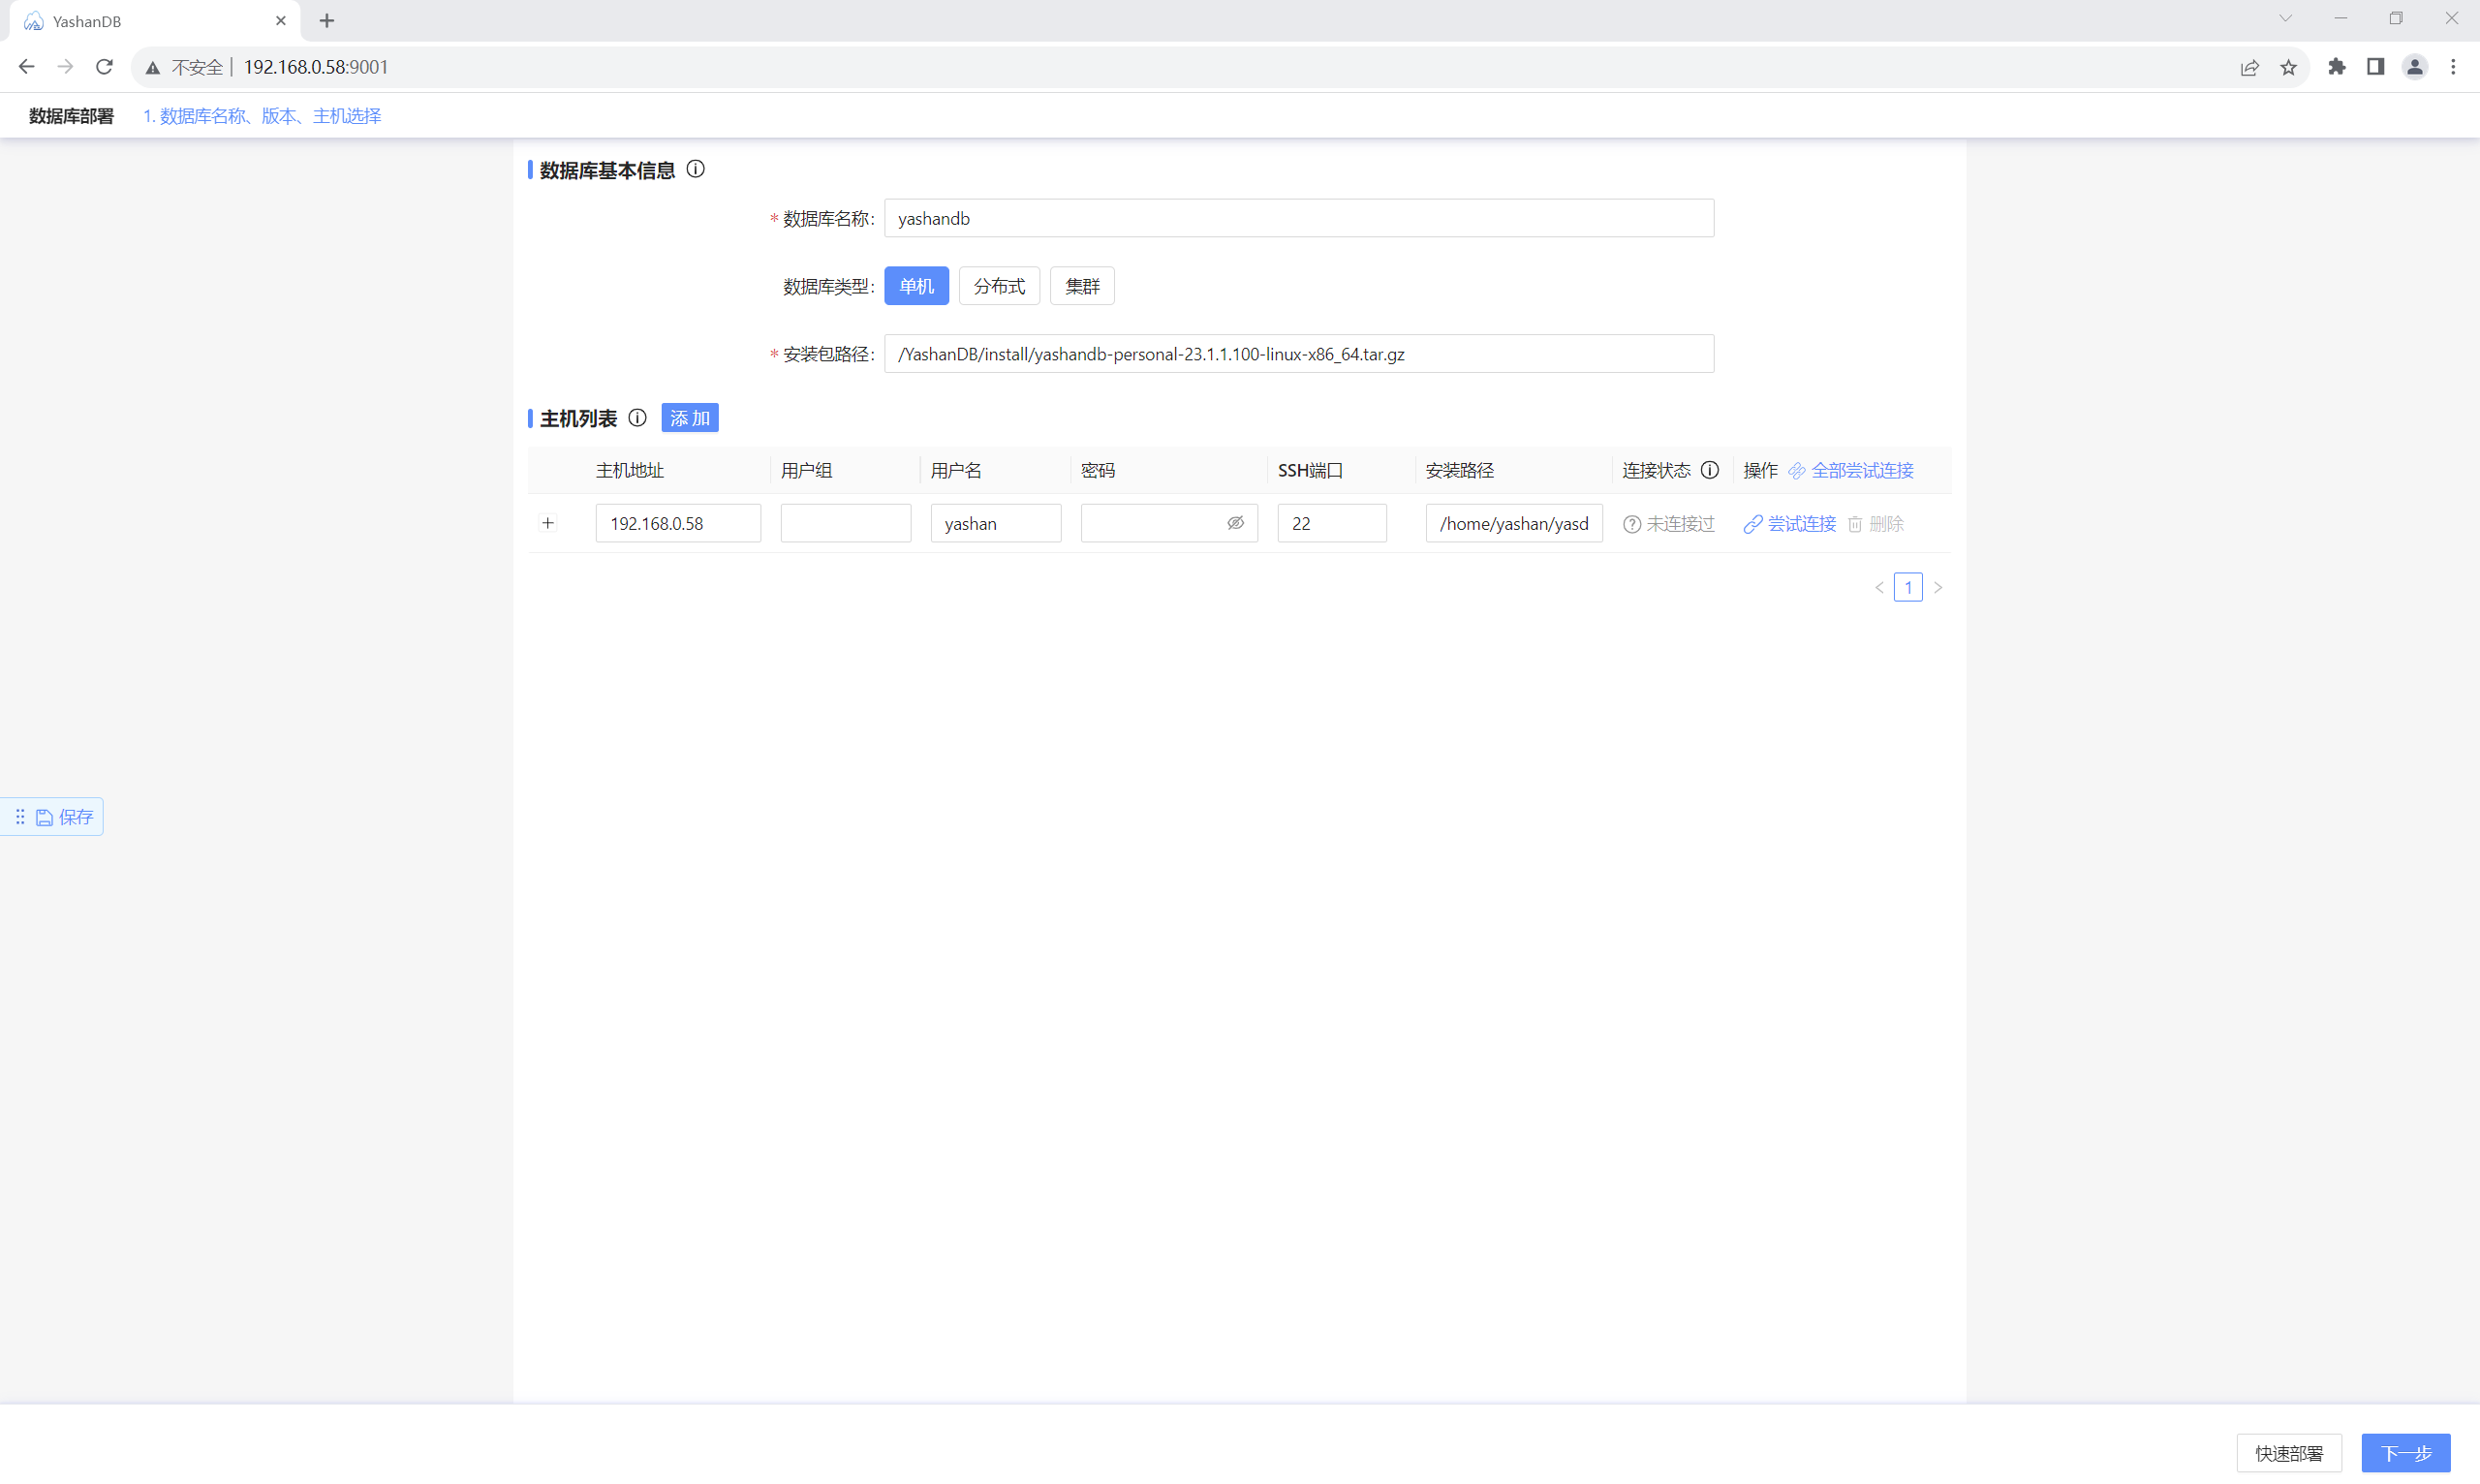Viewport: 2480px width, 1484px height.
Task: Click 全部尝试连接 link
Action: coord(1861,470)
